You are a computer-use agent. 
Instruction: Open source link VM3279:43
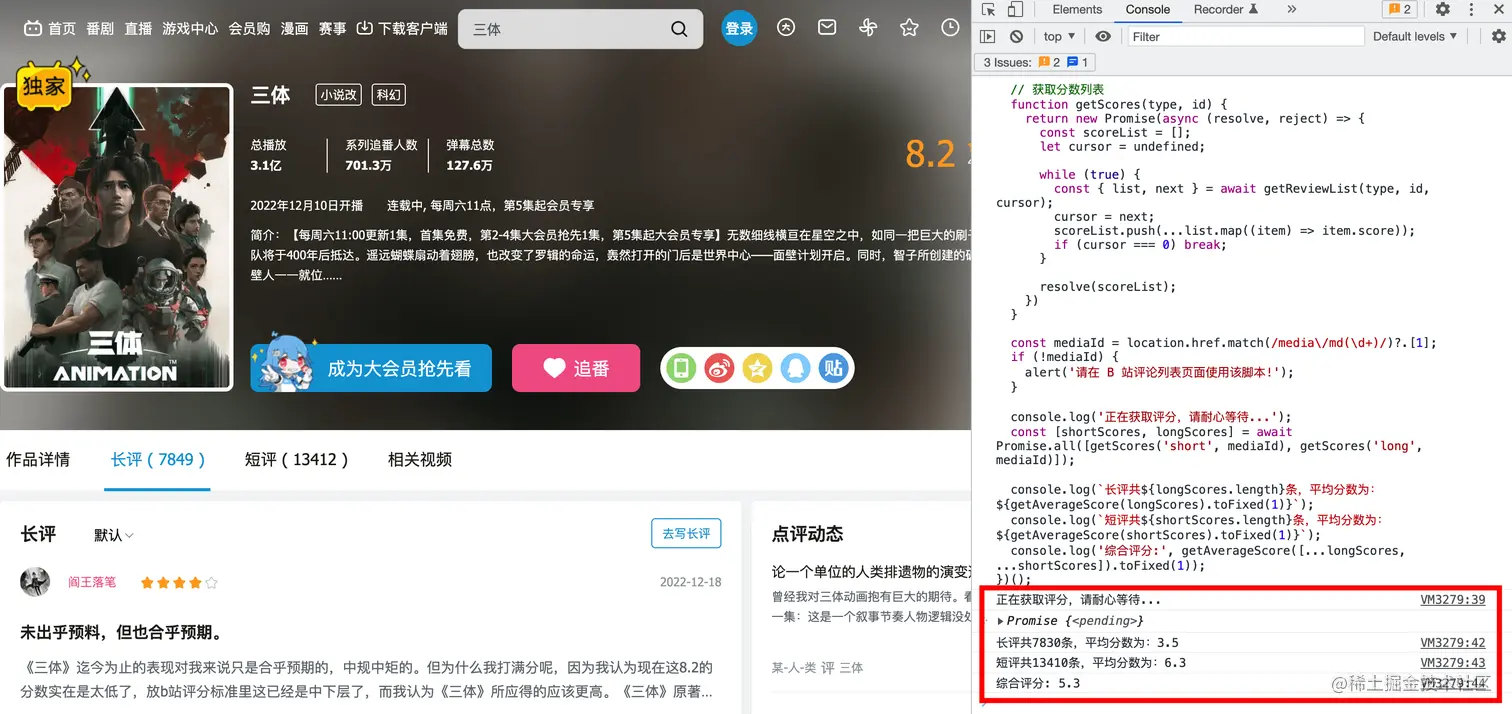point(1452,663)
